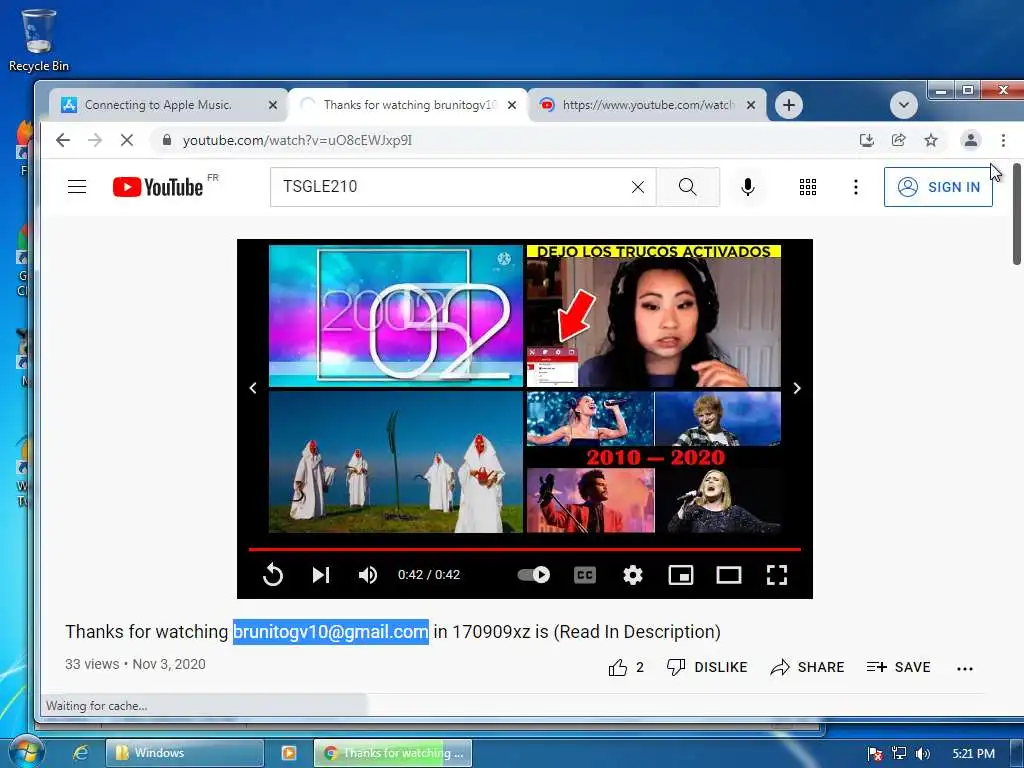
Task: Open the 'DEJO LOS TRUCOS ACTIVADOS' thumbnail
Action: (x=654, y=316)
